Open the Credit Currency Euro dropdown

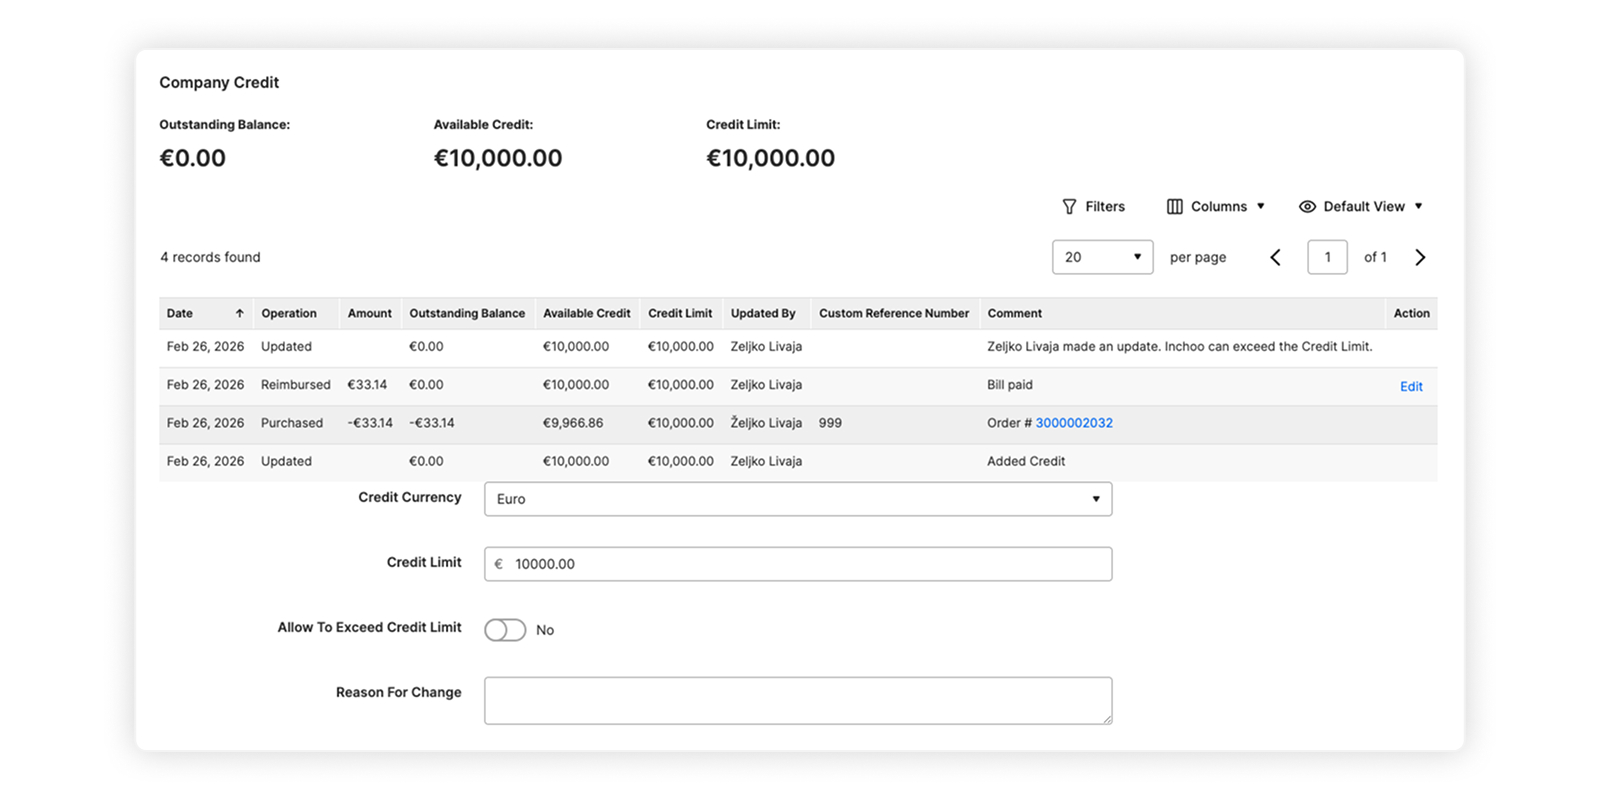coord(797,499)
